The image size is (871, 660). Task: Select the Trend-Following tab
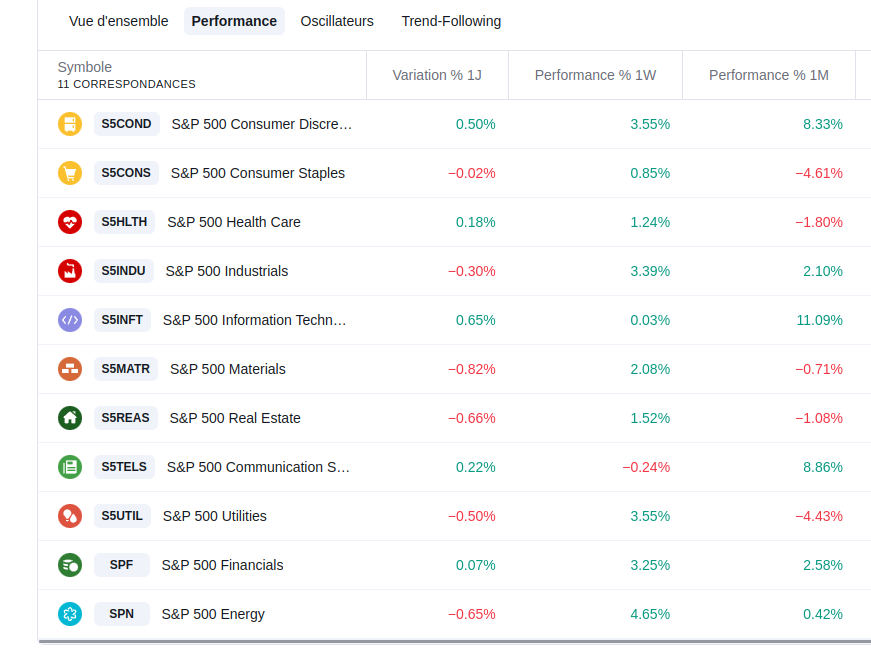coord(451,21)
